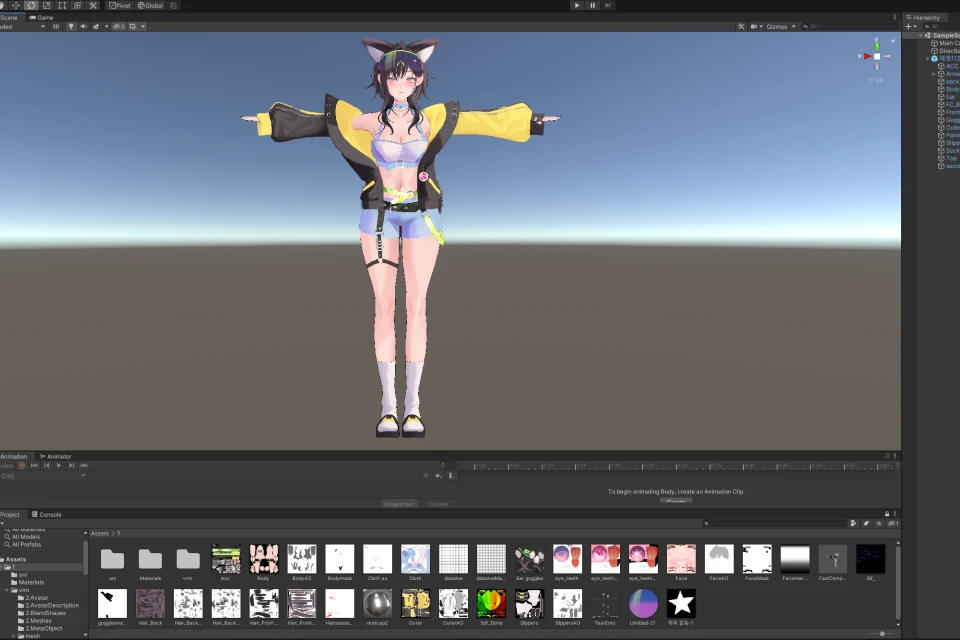Toggle 2D view mode in the Scene
The width and height of the screenshot is (960, 640).
coord(56,26)
